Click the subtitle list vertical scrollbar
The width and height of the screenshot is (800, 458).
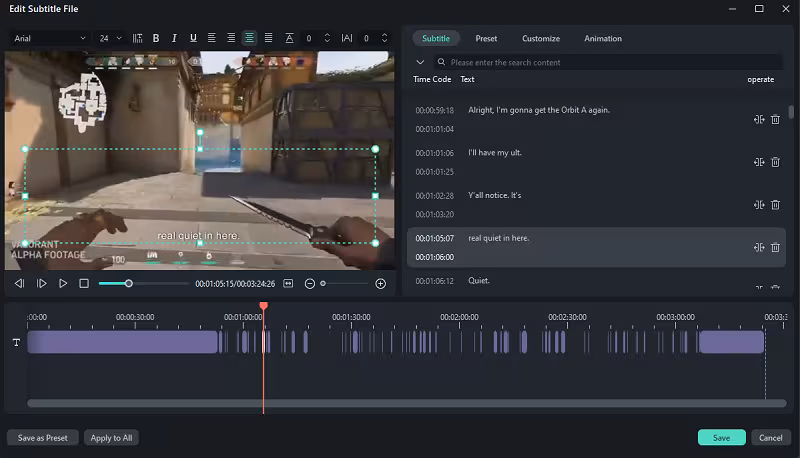tap(791, 112)
